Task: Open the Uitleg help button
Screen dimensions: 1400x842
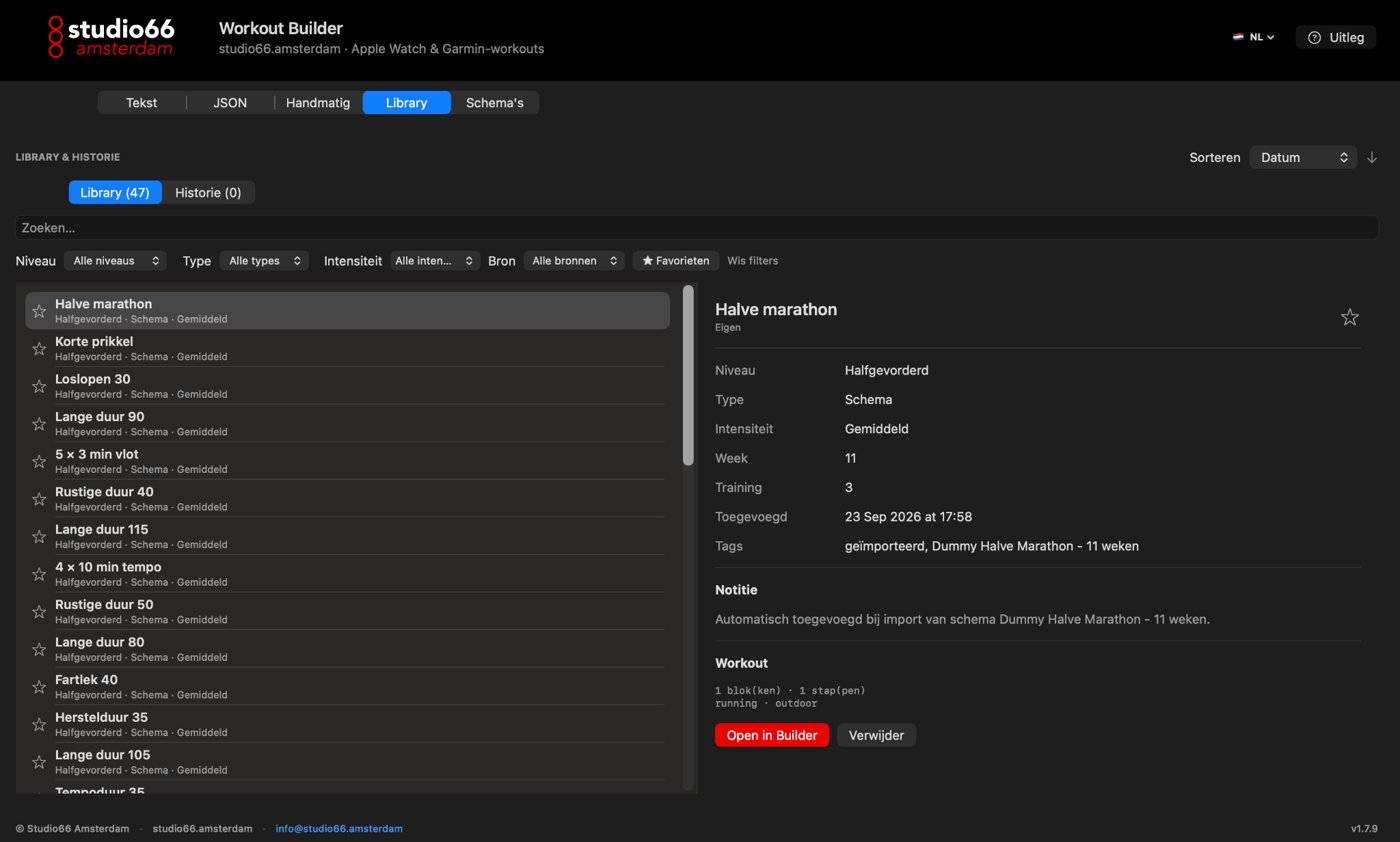Action: (1336, 37)
